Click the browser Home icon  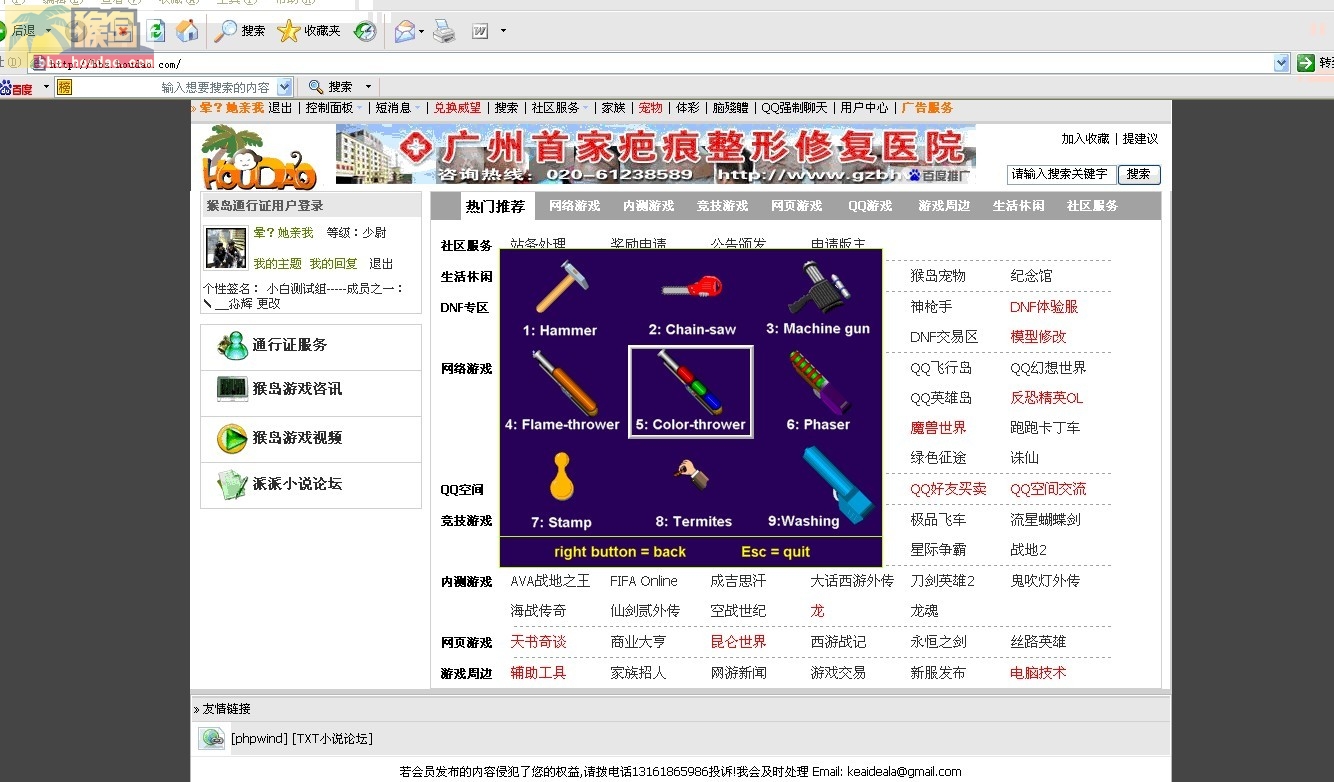pos(187,31)
